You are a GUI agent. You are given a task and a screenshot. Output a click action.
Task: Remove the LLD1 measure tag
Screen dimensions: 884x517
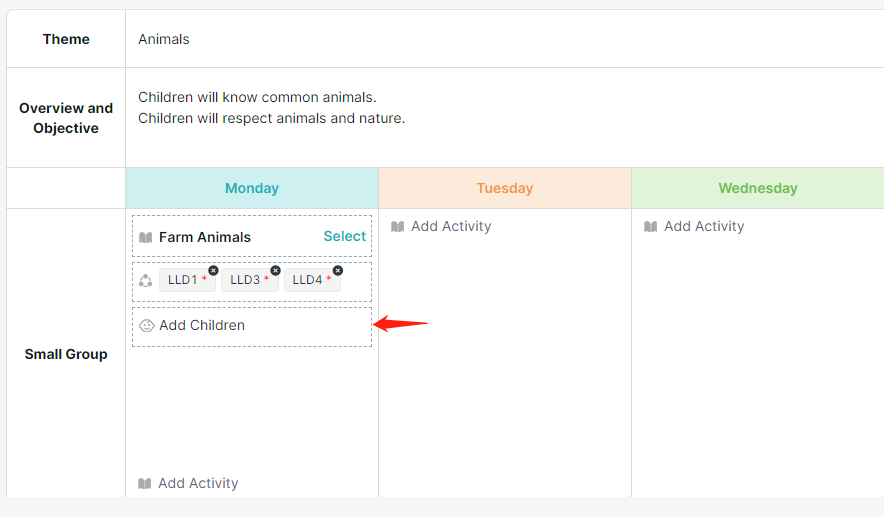coord(213,271)
